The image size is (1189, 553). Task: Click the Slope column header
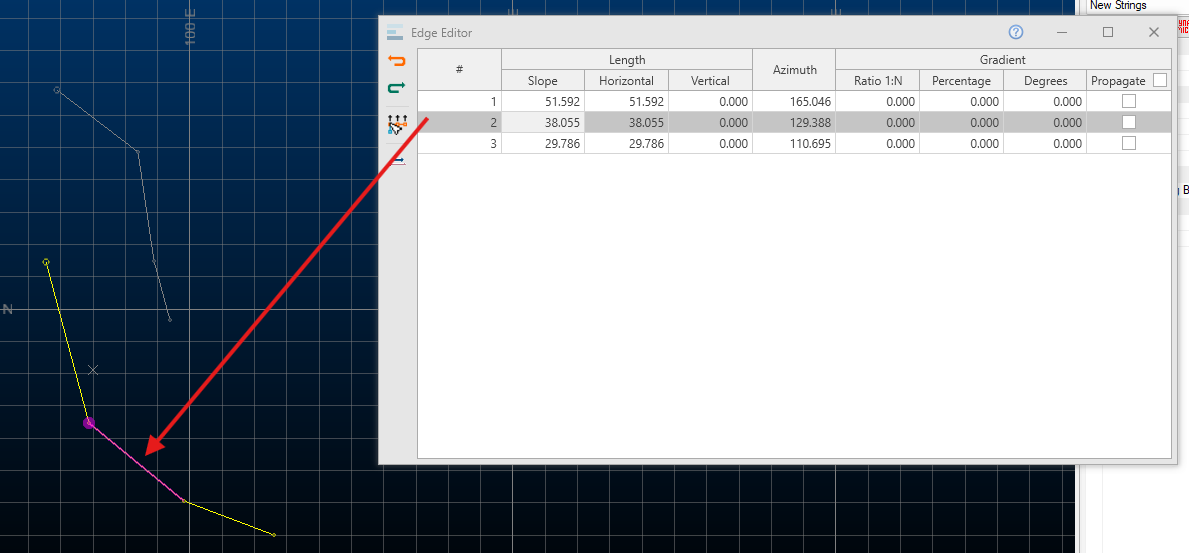[x=542, y=80]
